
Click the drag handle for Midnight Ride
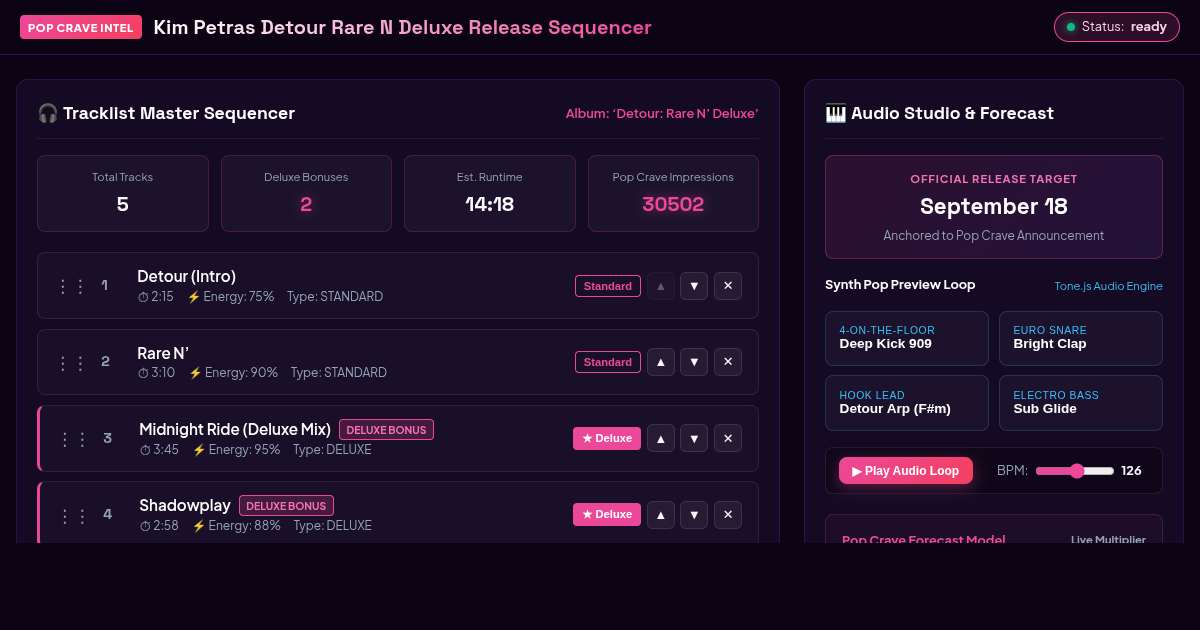click(x=73, y=438)
